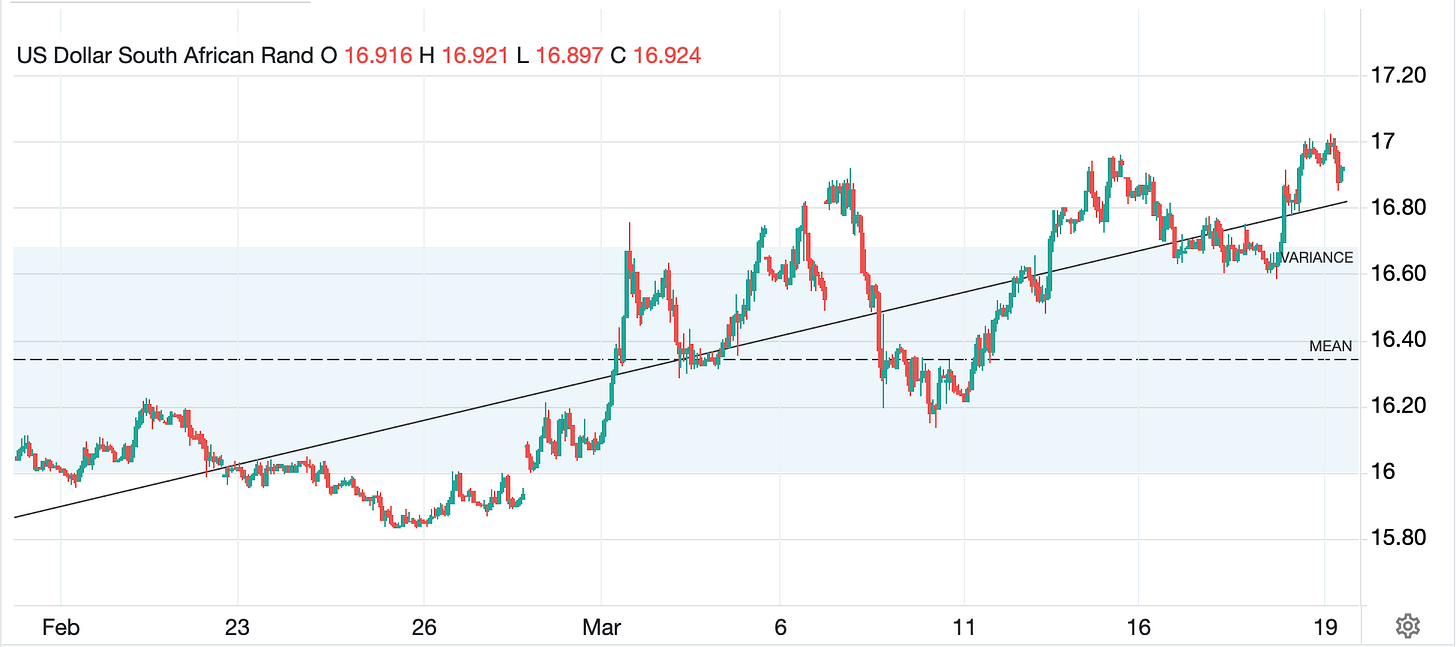Click the 15.80 price axis label

pyautogui.click(x=1399, y=538)
